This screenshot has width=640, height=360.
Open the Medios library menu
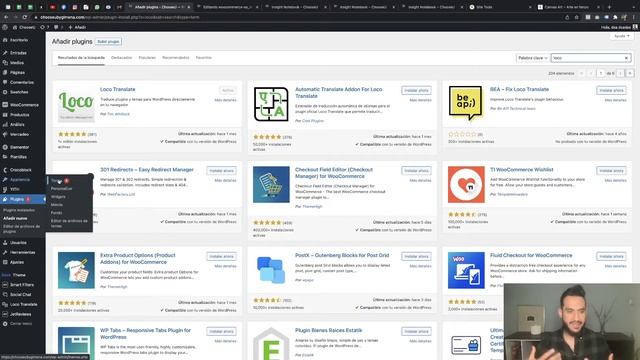[x=17, y=63]
